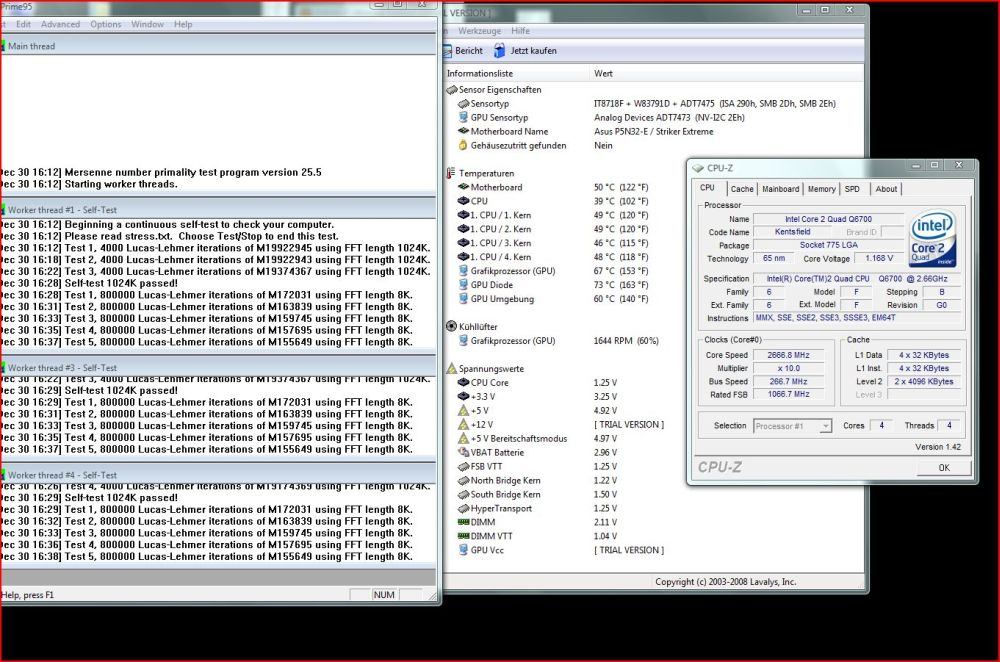Click the Intel Core 2 Quad logo
1000x662 pixels.
932,238
